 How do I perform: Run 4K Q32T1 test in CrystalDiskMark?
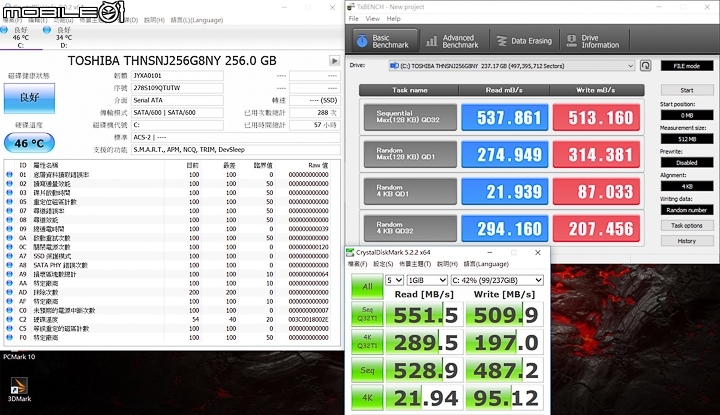367,342
